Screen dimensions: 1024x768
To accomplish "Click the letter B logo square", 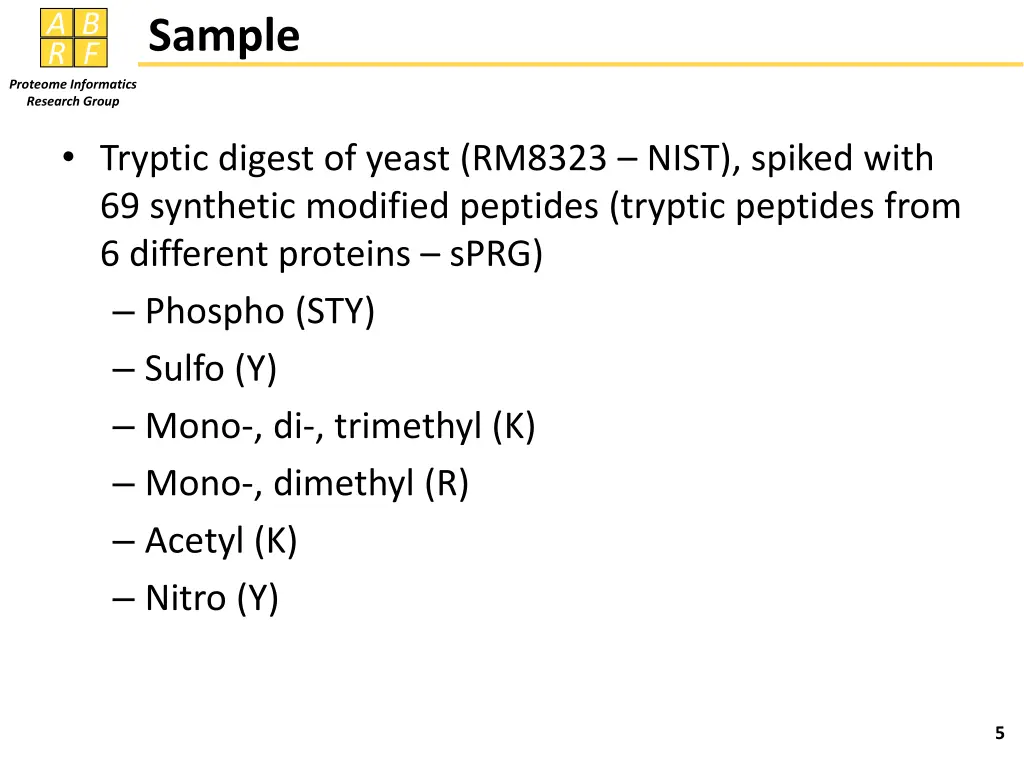I will pos(91,23).
